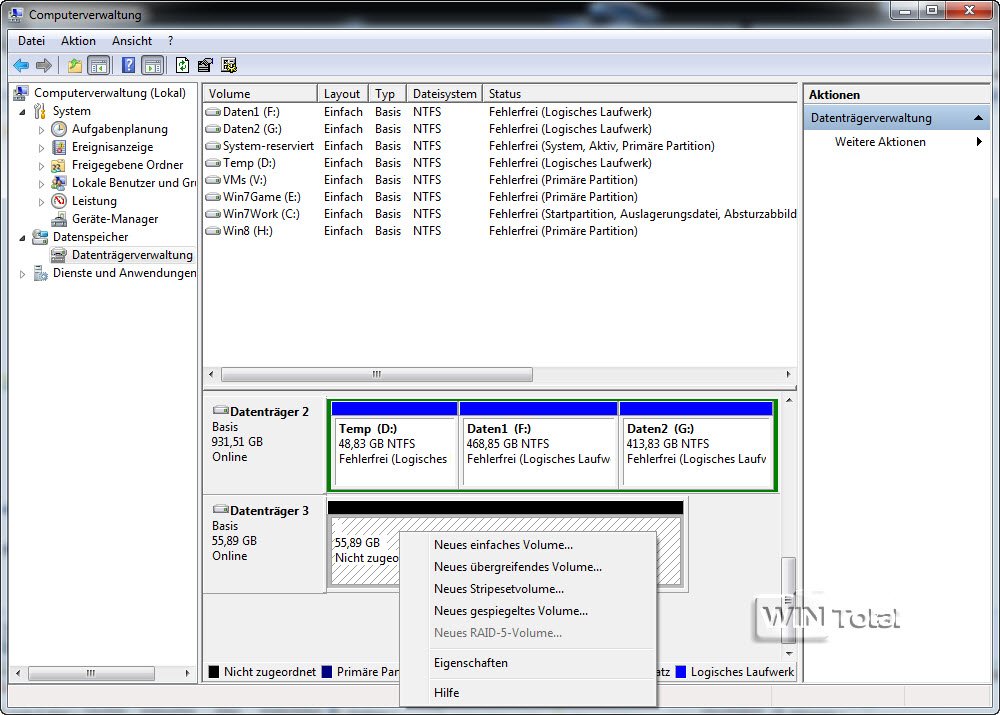Click the Refresh toolbar icon
This screenshot has height=715, width=1000.
[x=182, y=65]
